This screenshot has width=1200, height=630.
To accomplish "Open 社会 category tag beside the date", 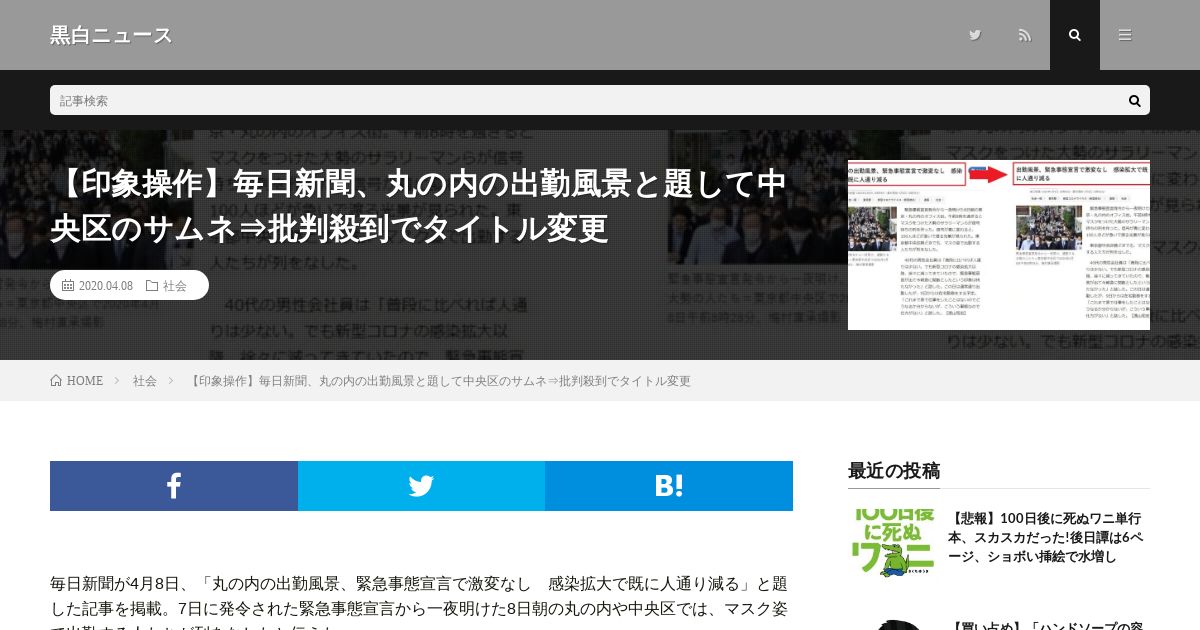I will tap(175, 285).
